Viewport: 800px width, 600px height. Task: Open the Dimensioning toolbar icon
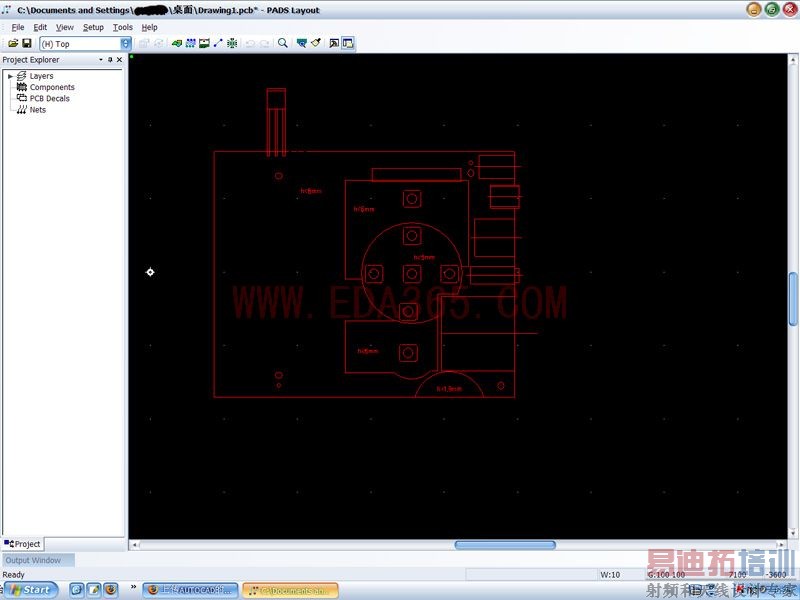204,44
